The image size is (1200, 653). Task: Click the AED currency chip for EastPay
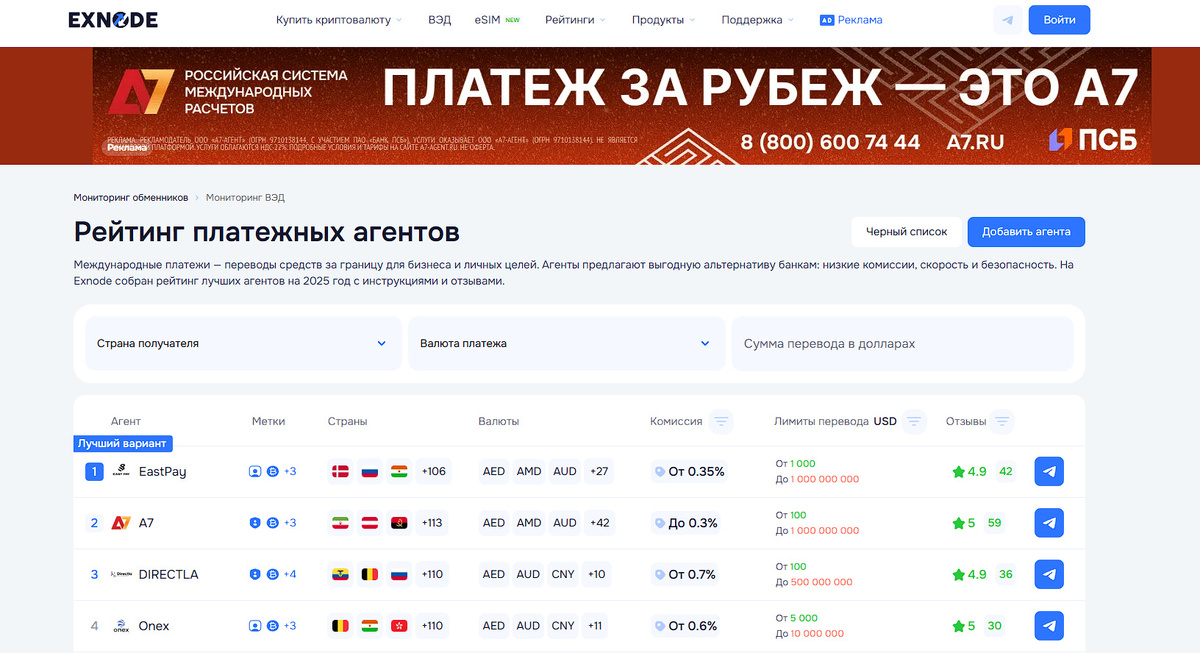pyautogui.click(x=494, y=471)
